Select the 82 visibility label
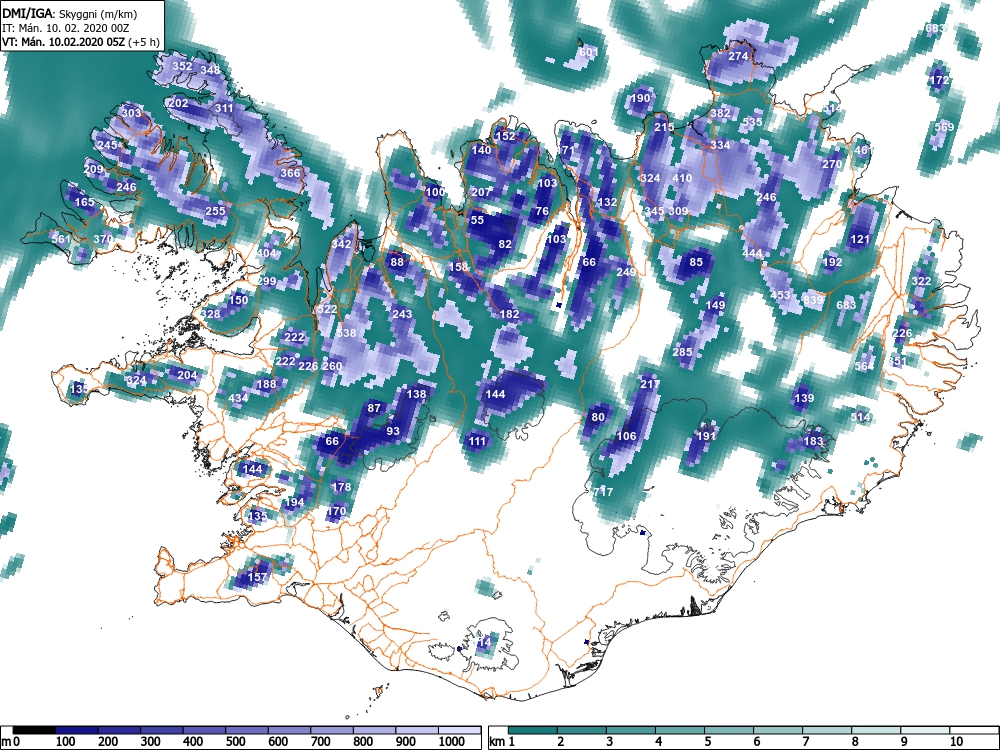This screenshot has height=750, width=1000. (x=505, y=244)
